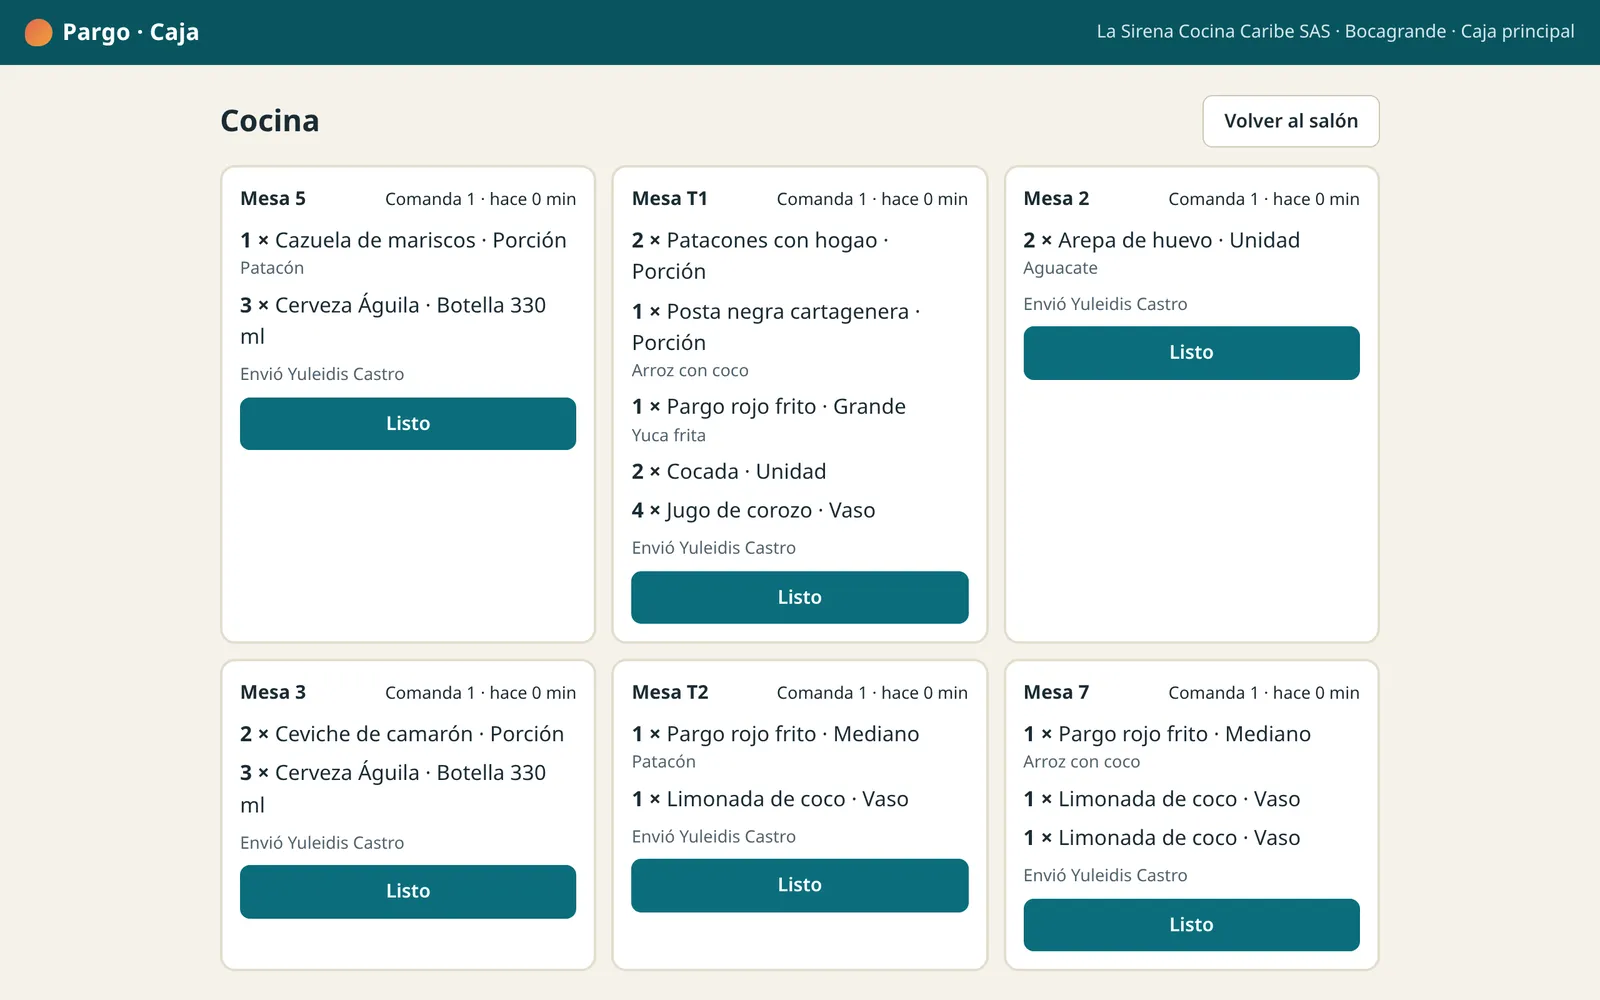1600x1000 pixels.
Task: Click Mesa T2 Pargo rojo frito Mediano
Action: pos(776,734)
